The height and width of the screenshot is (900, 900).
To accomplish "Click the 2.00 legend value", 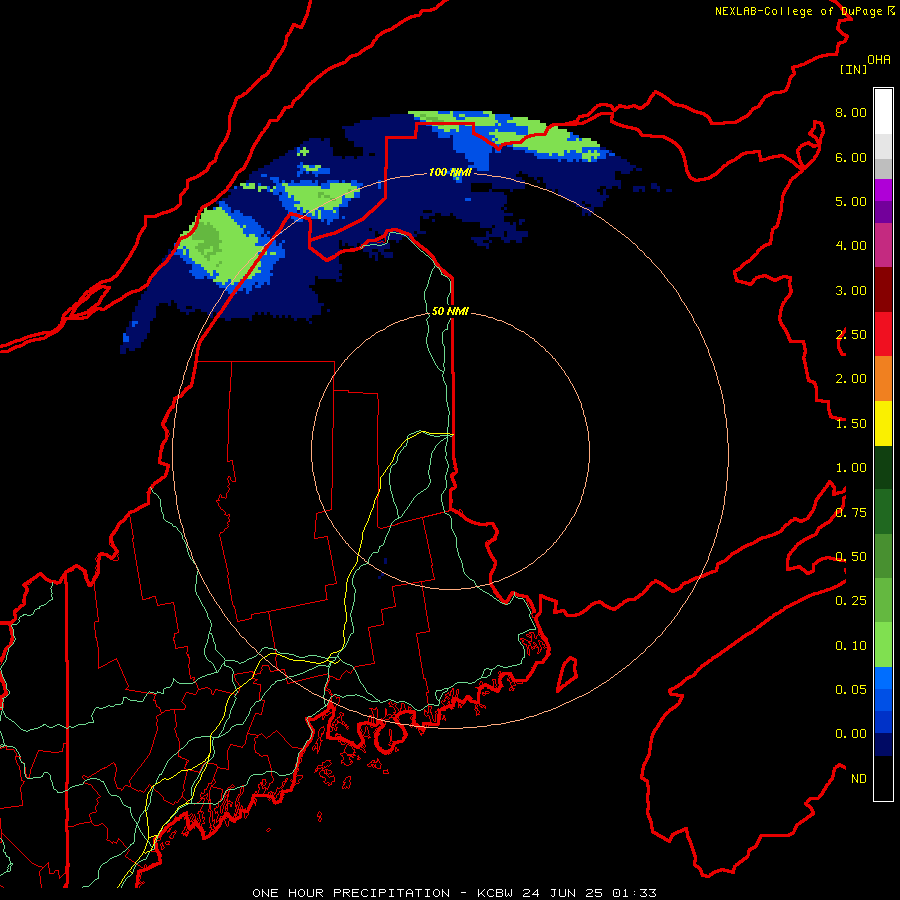I will click(x=851, y=379).
